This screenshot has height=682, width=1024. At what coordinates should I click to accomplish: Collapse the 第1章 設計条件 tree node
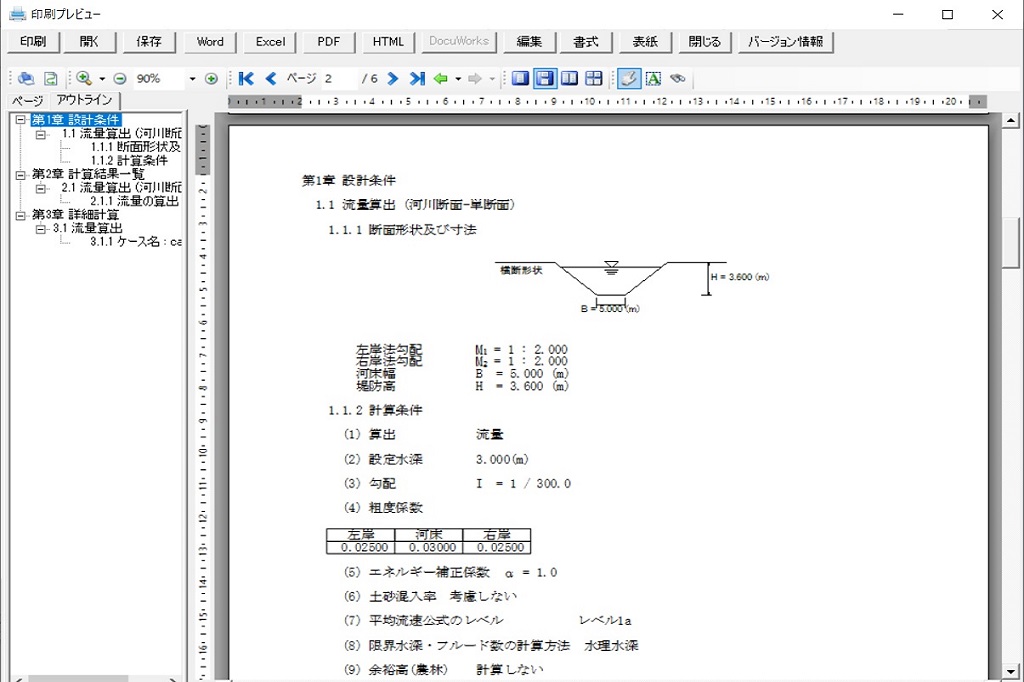tap(21, 120)
